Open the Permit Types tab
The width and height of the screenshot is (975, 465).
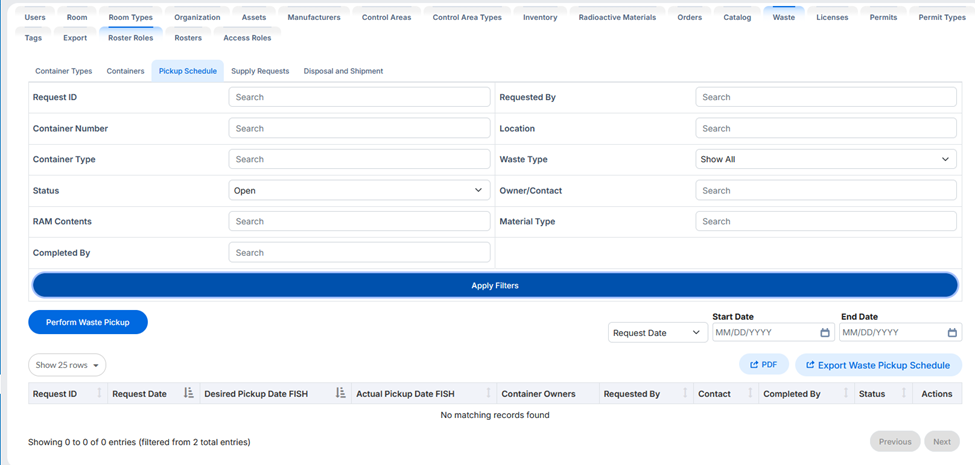[x=942, y=17]
